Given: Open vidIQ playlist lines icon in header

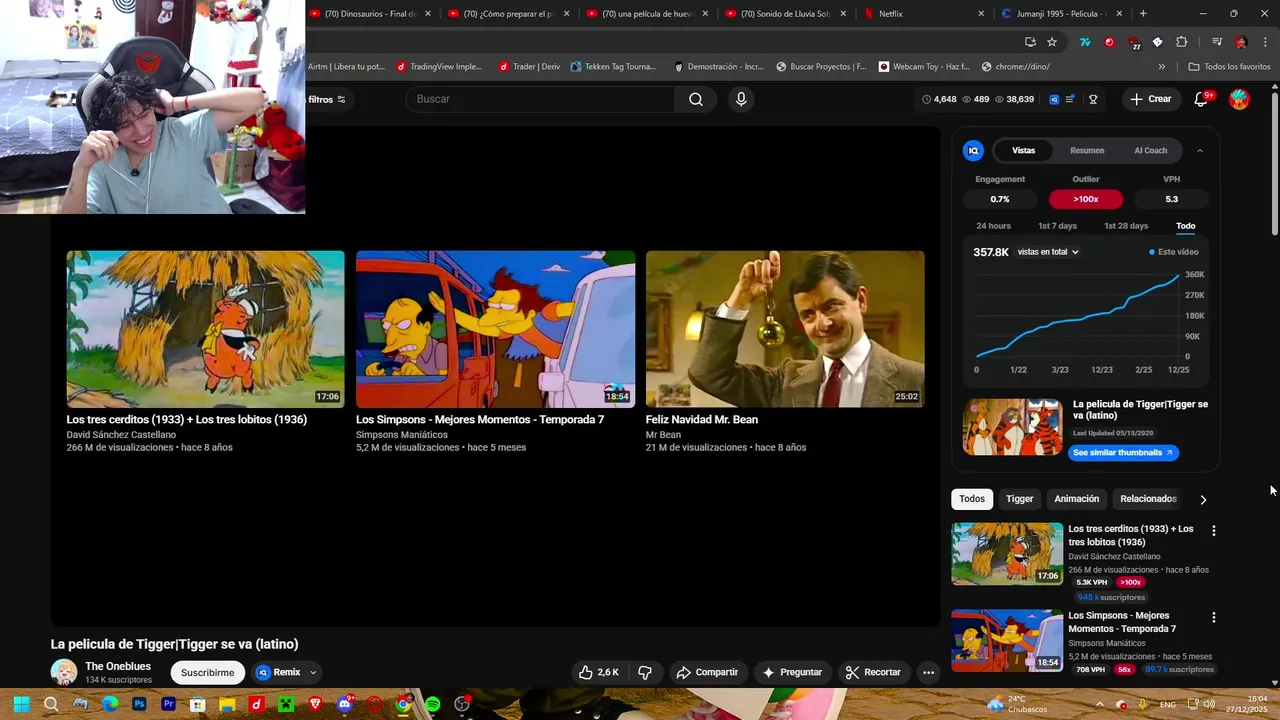Looking at the screenshot, I should pos(1070,99).
